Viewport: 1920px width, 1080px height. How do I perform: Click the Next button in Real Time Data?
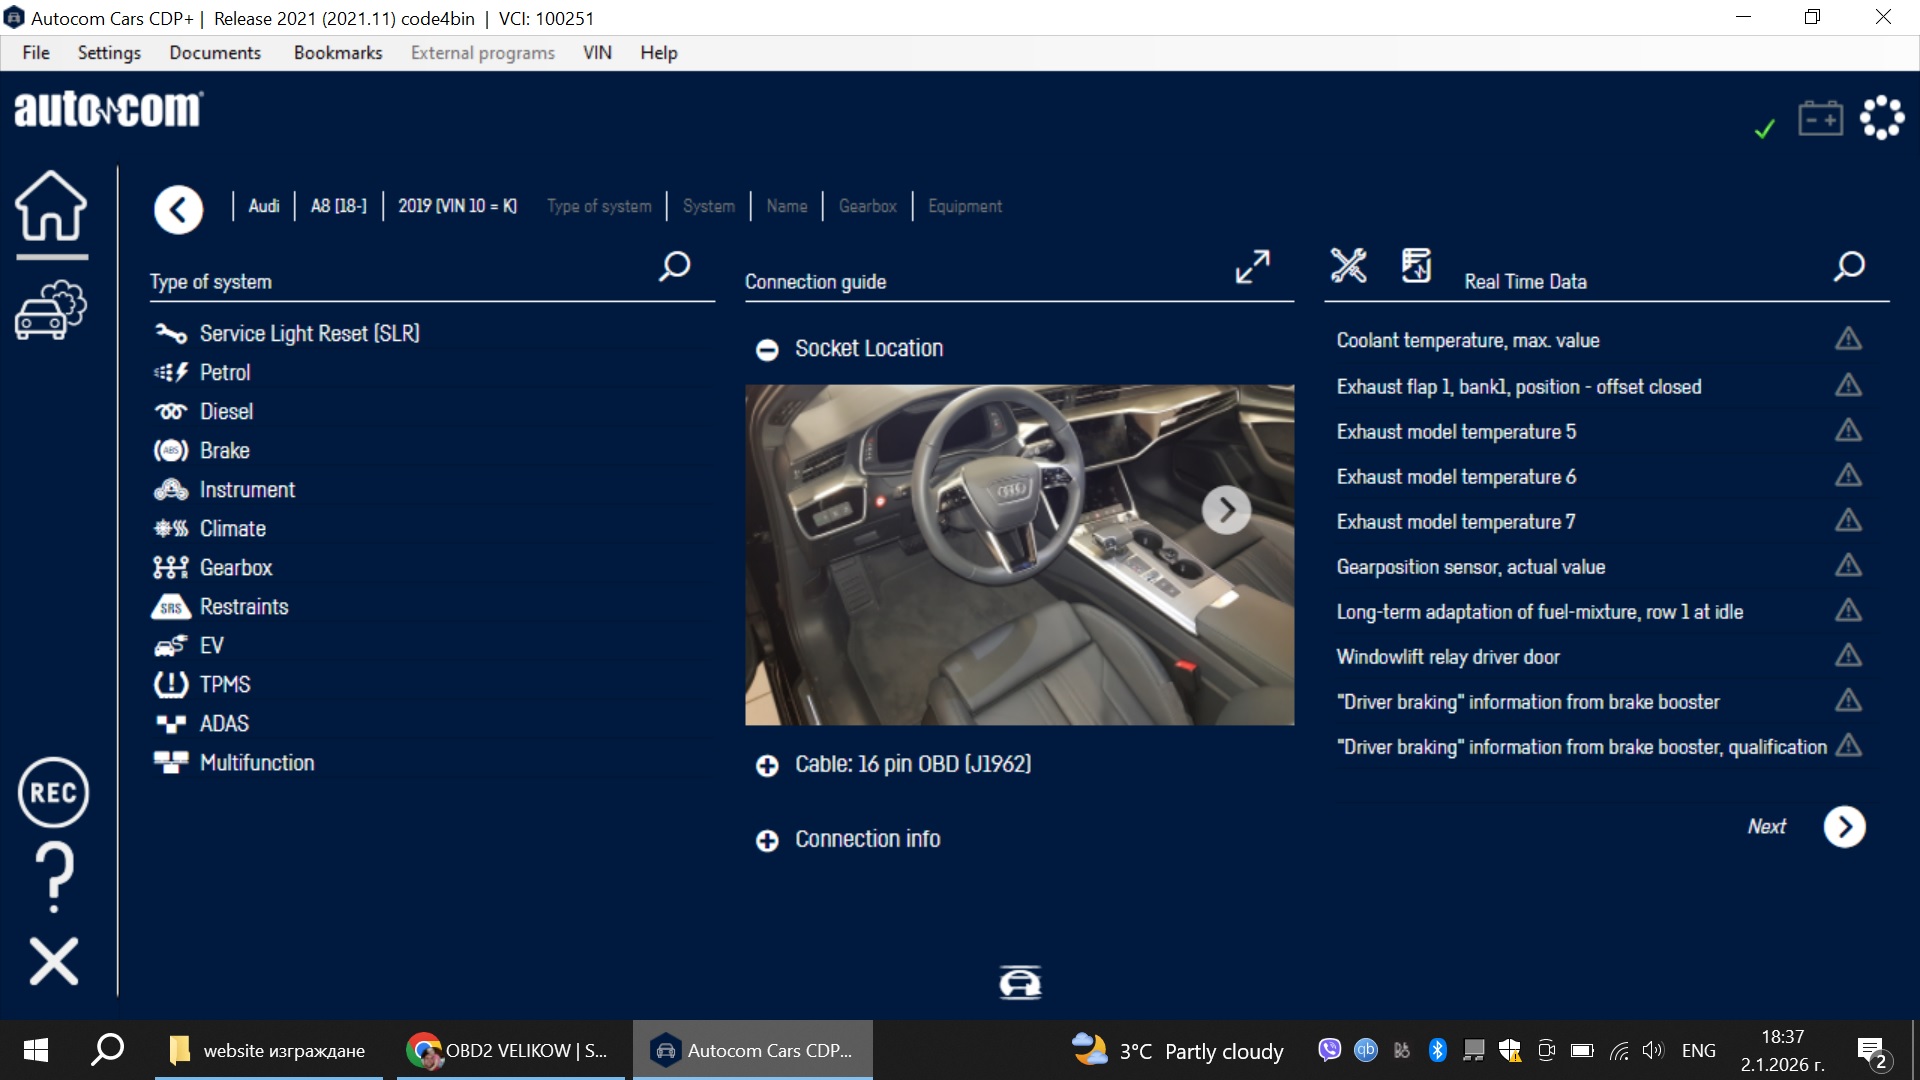pyautogui.click(x=1844, y=826)
